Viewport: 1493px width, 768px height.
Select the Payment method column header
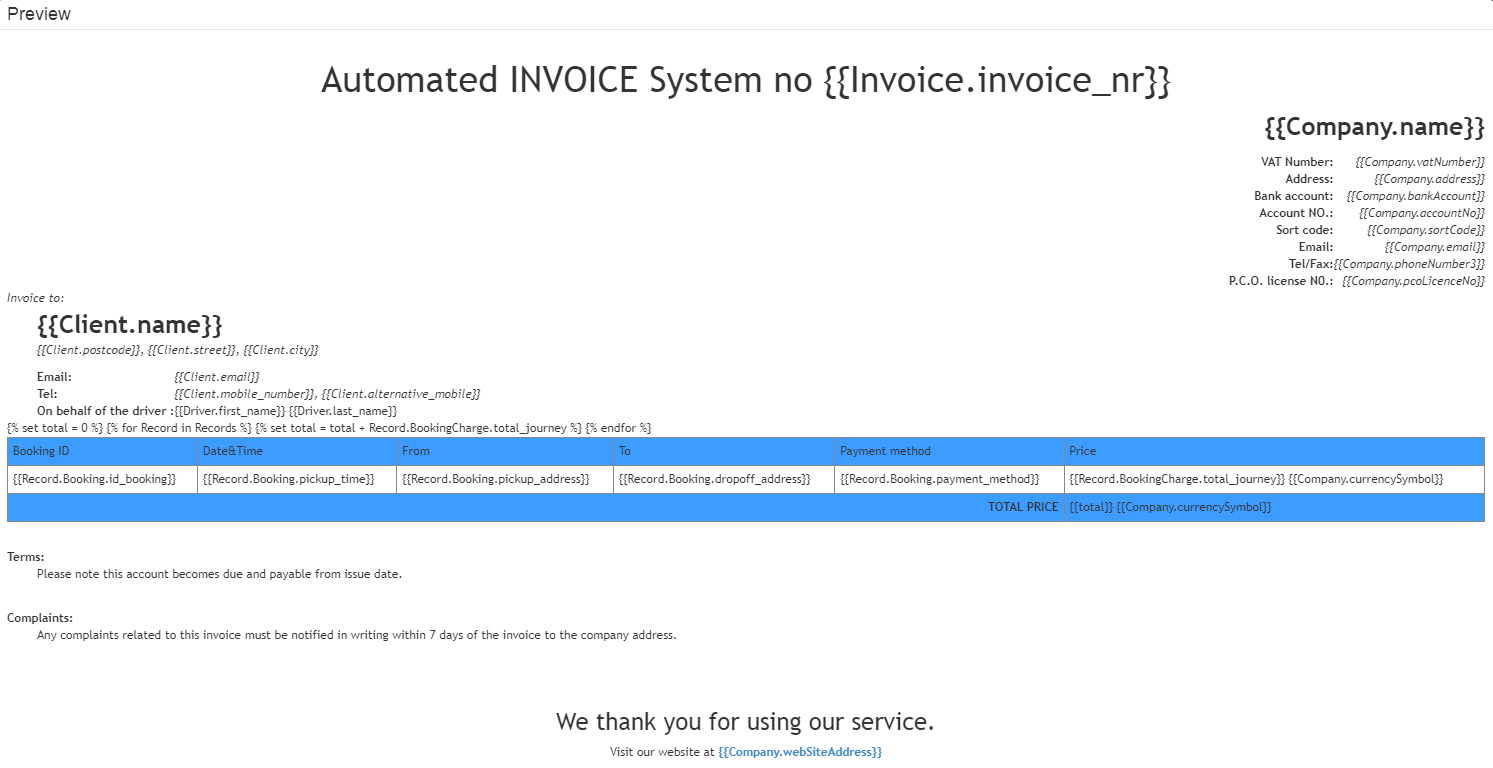[885, 451]
